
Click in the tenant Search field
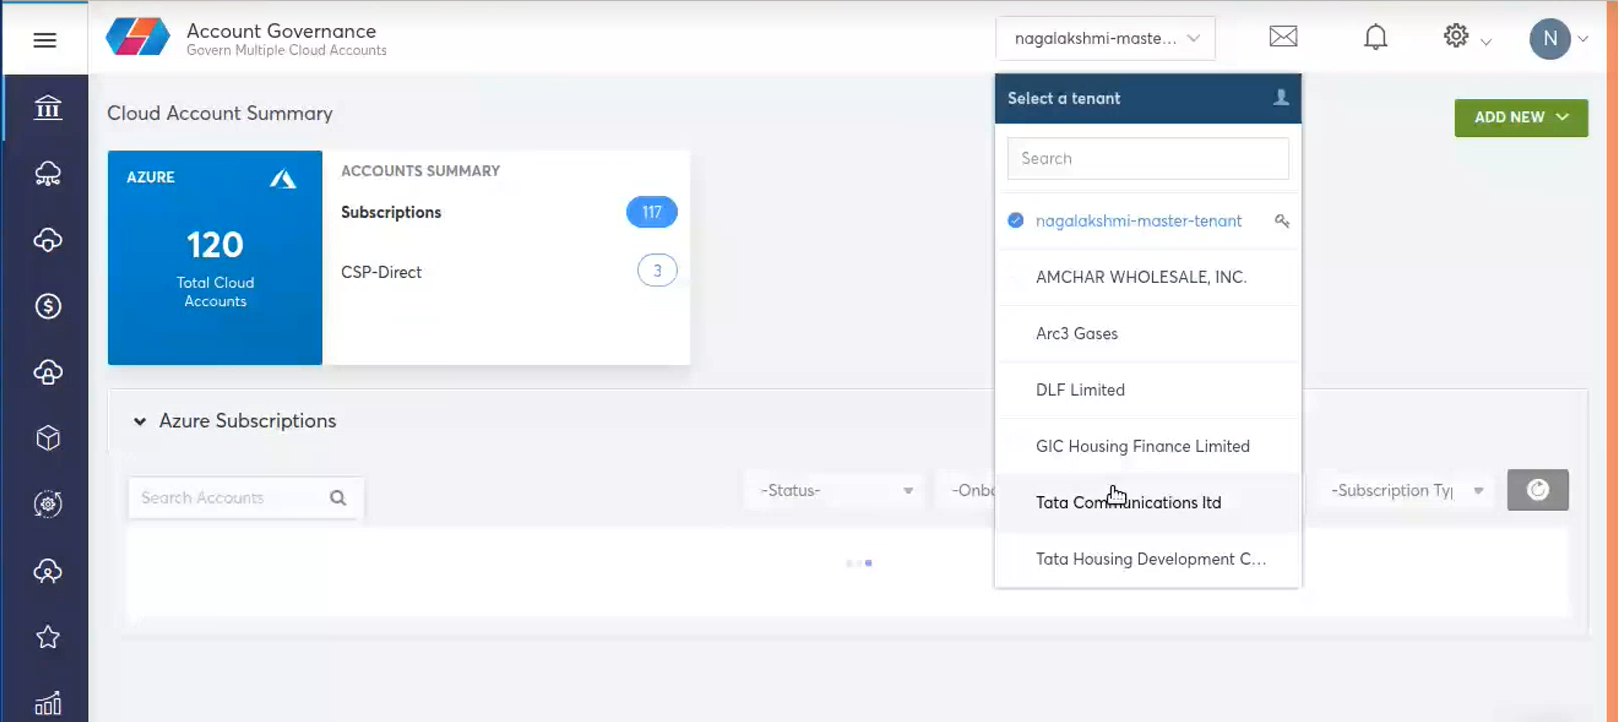(x=1148, y=158)
